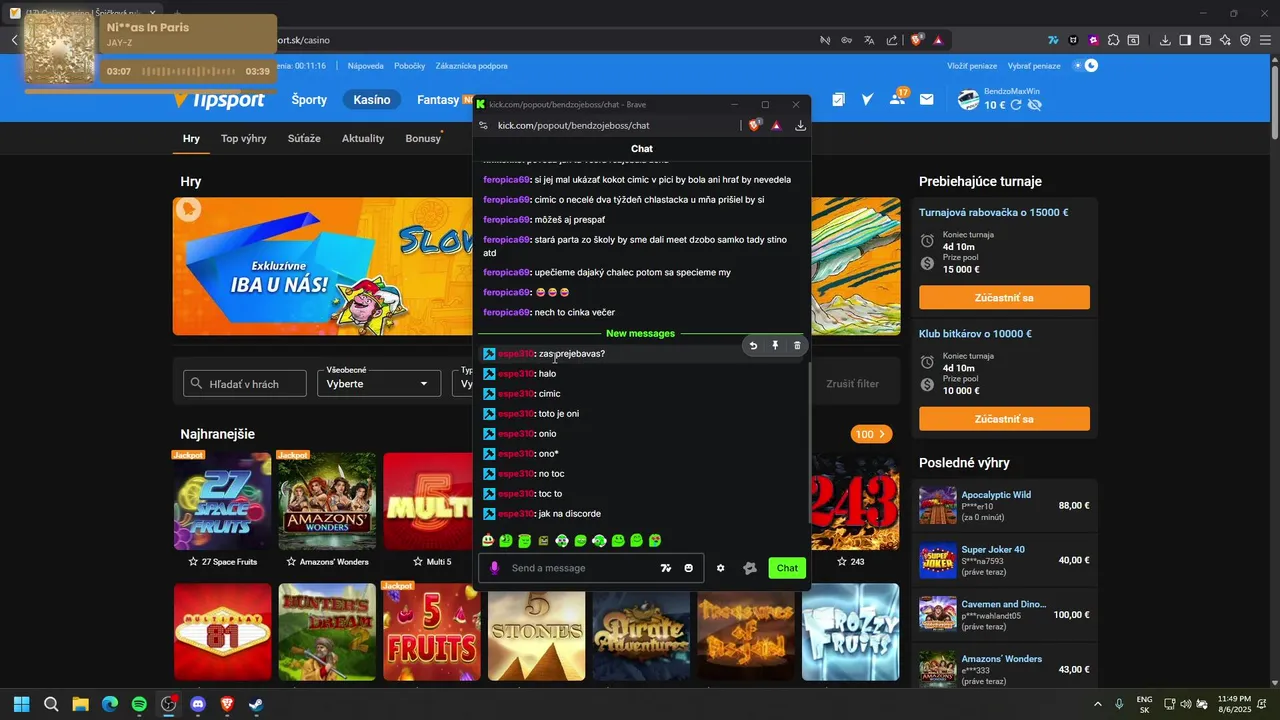Open the translate page icon in address bar
This screenshot has width=1280, height=720.
click(869, 40)
